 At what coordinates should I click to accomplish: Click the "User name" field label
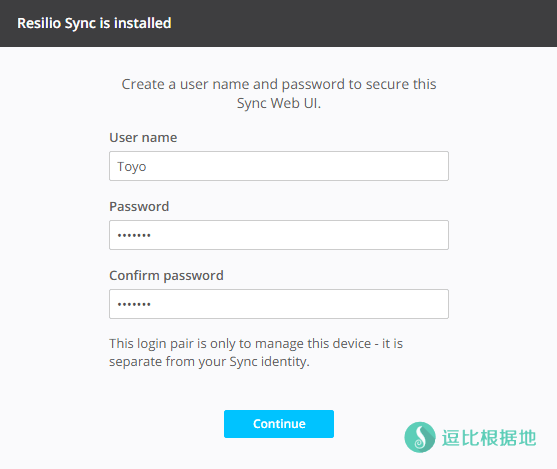tap(143, 138)
